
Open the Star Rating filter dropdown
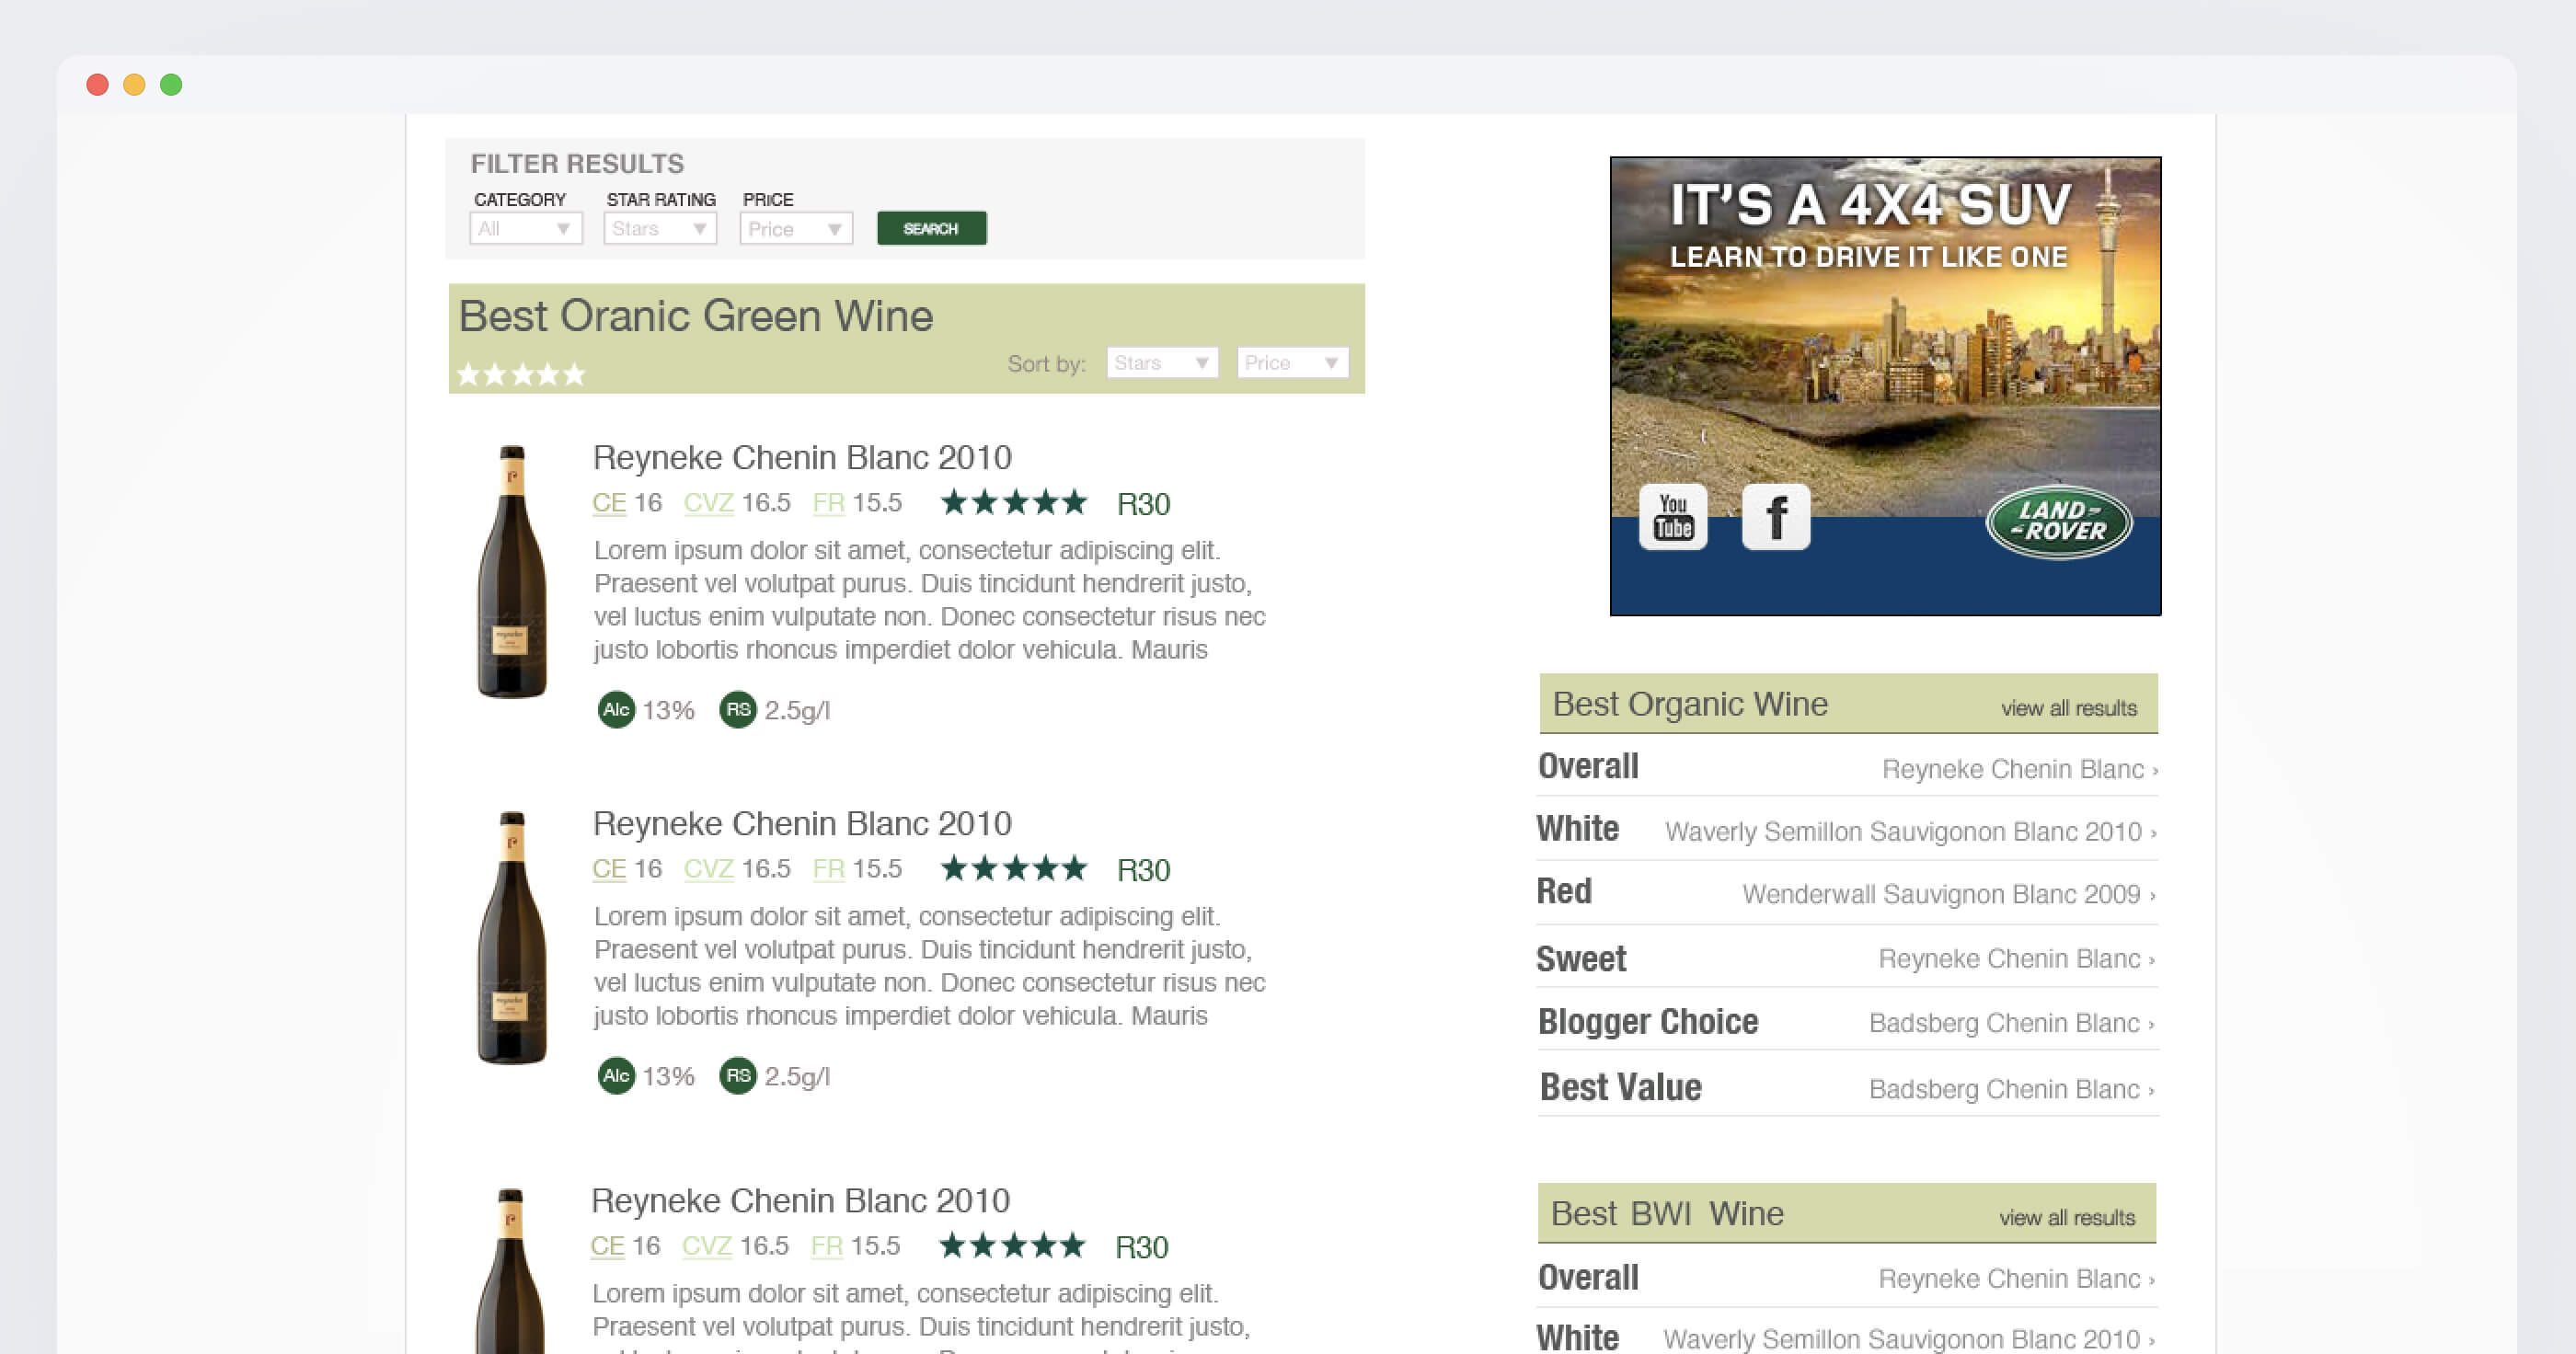coord(660,228)
